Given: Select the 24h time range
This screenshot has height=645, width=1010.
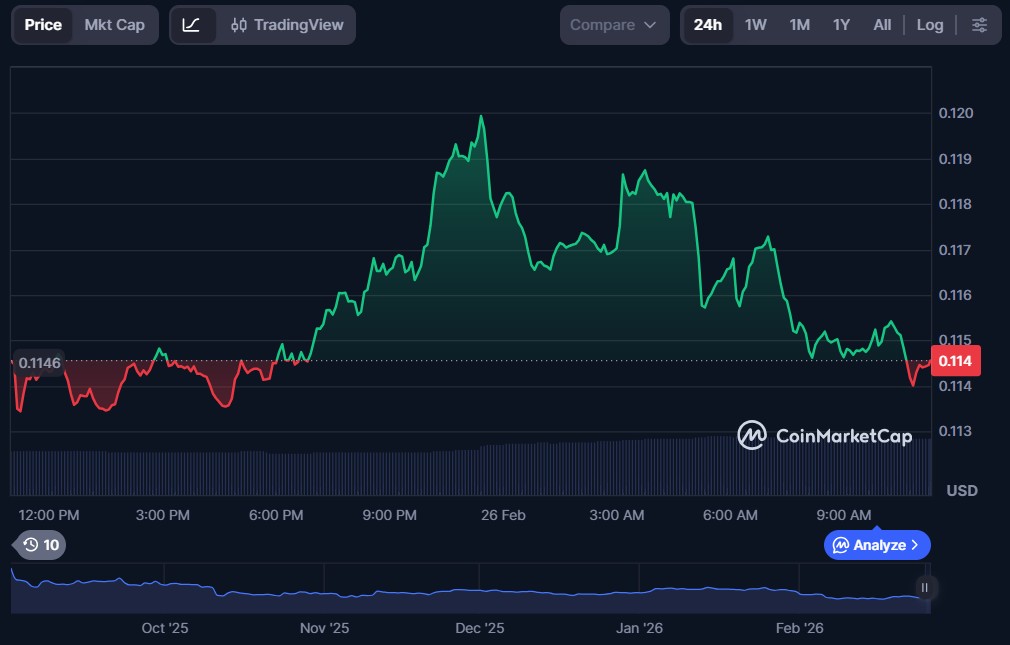Looking at the screenshot, I should pos(707,25).
